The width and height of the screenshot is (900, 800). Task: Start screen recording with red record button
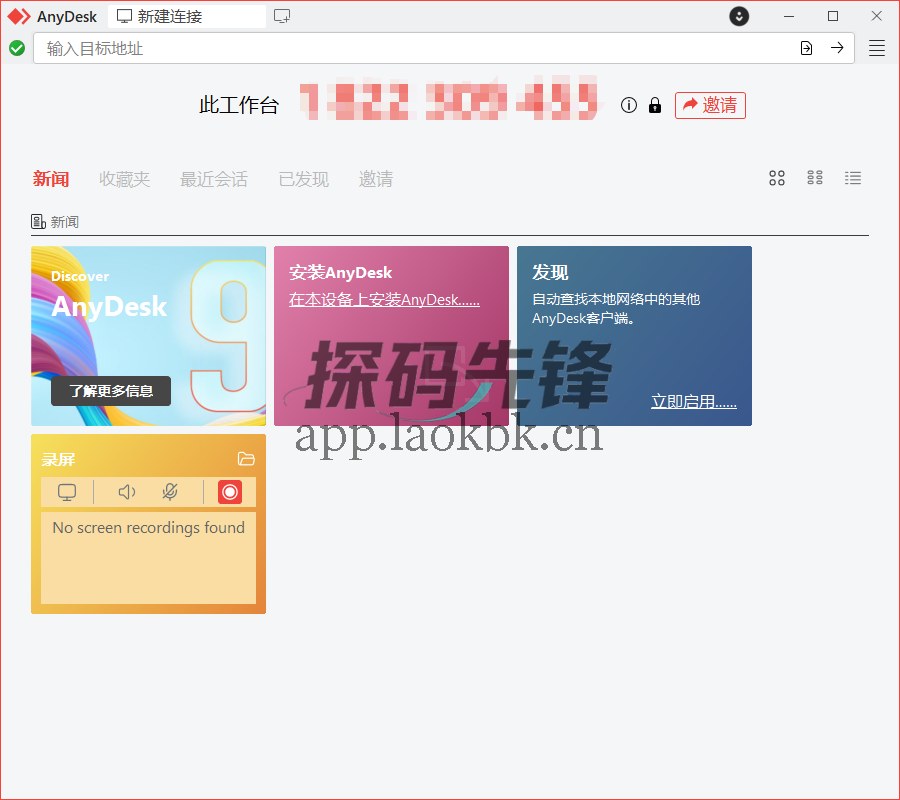229,492
